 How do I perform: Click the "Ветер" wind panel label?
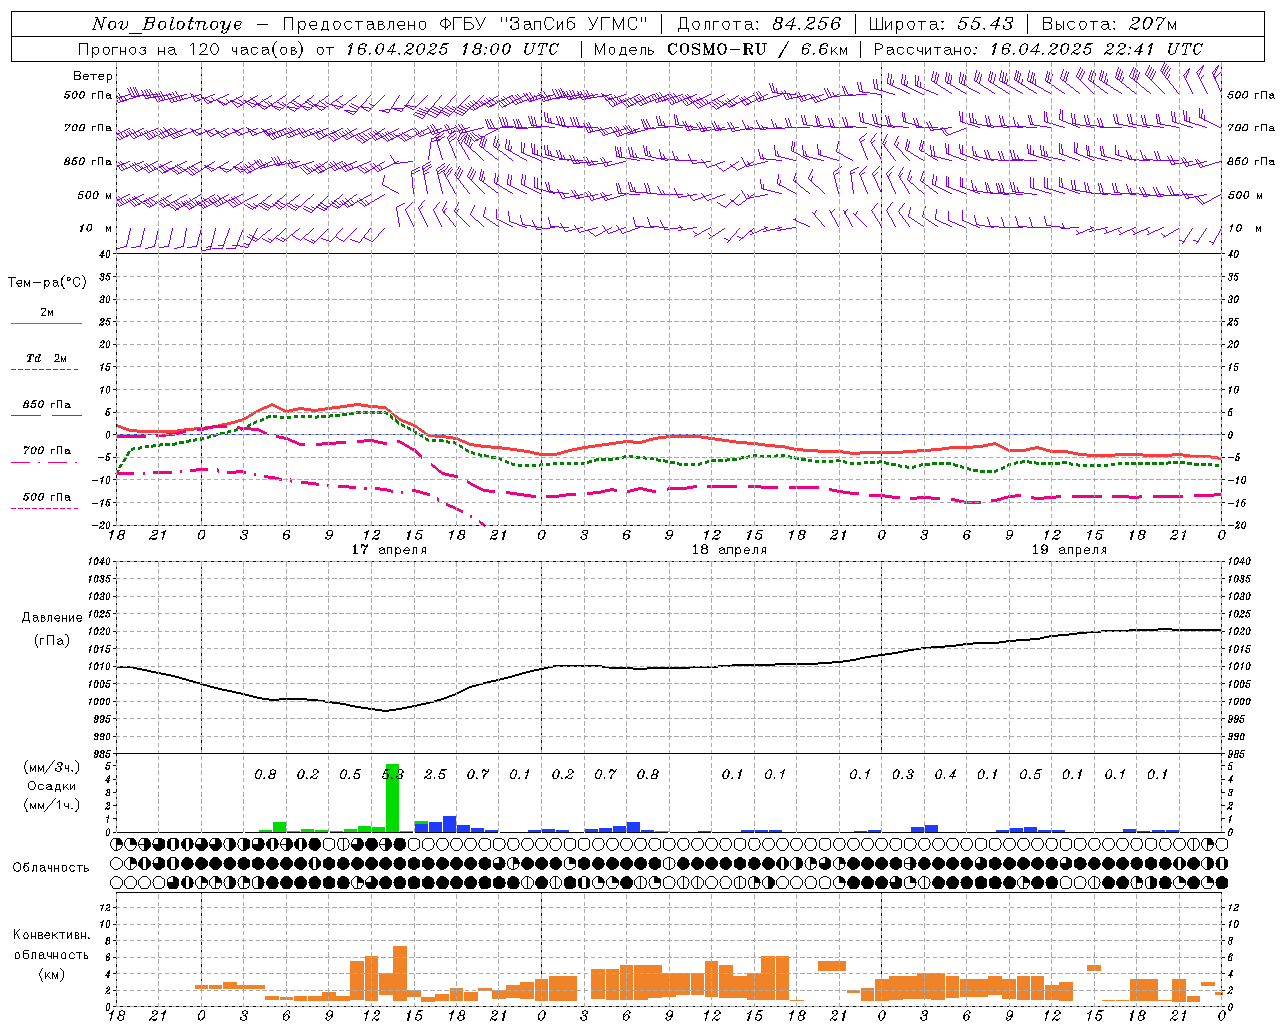click(93, 76)
